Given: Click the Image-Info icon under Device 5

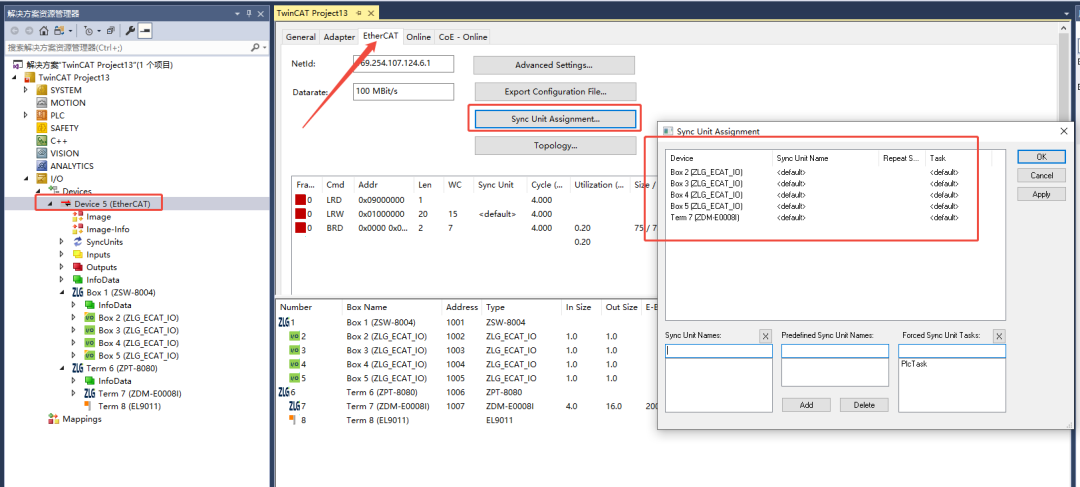Looking at the screenshot, I should tap(78, 229).
